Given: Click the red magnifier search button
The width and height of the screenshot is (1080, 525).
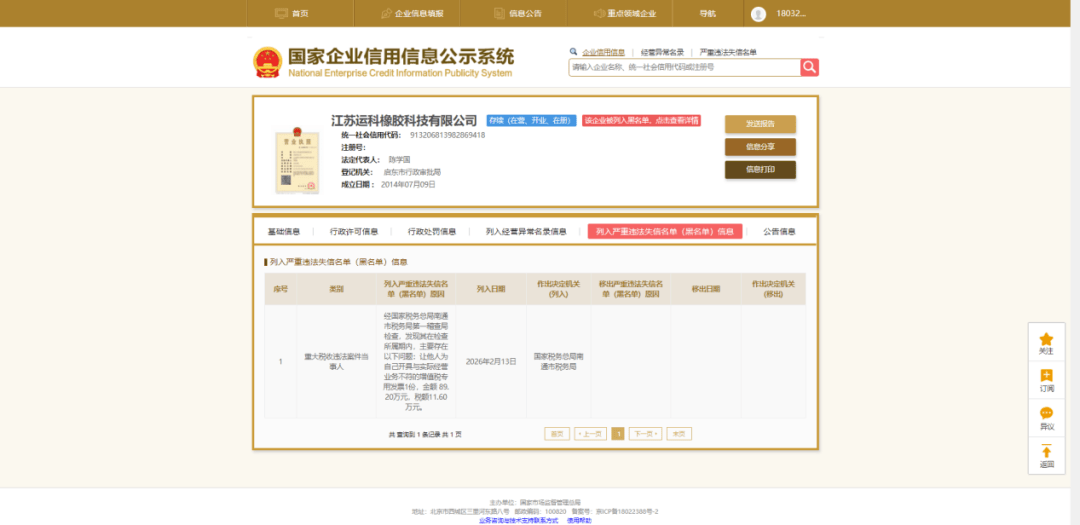Looking at the screenshot, I should 809,67.
